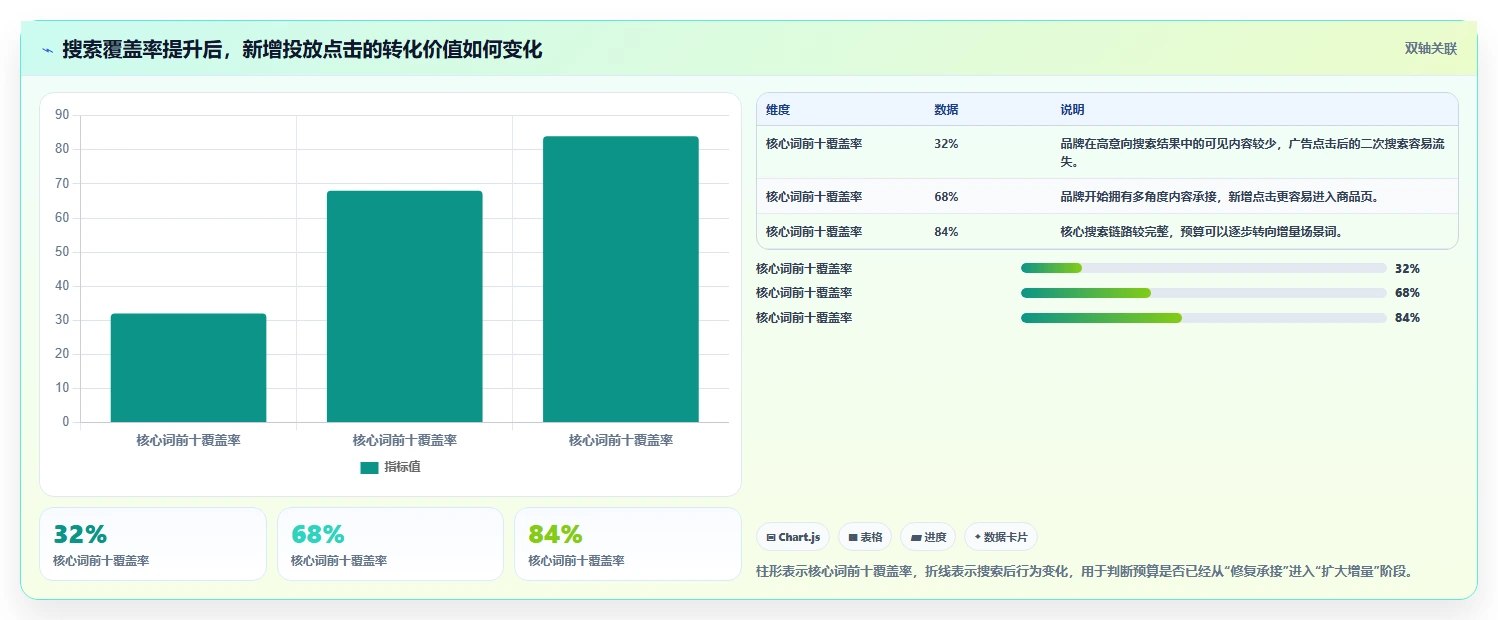Screen dimensions: 1498x620
Task: Click the 数据 column header
Action: pyautogui.click(x=946, y=110)
